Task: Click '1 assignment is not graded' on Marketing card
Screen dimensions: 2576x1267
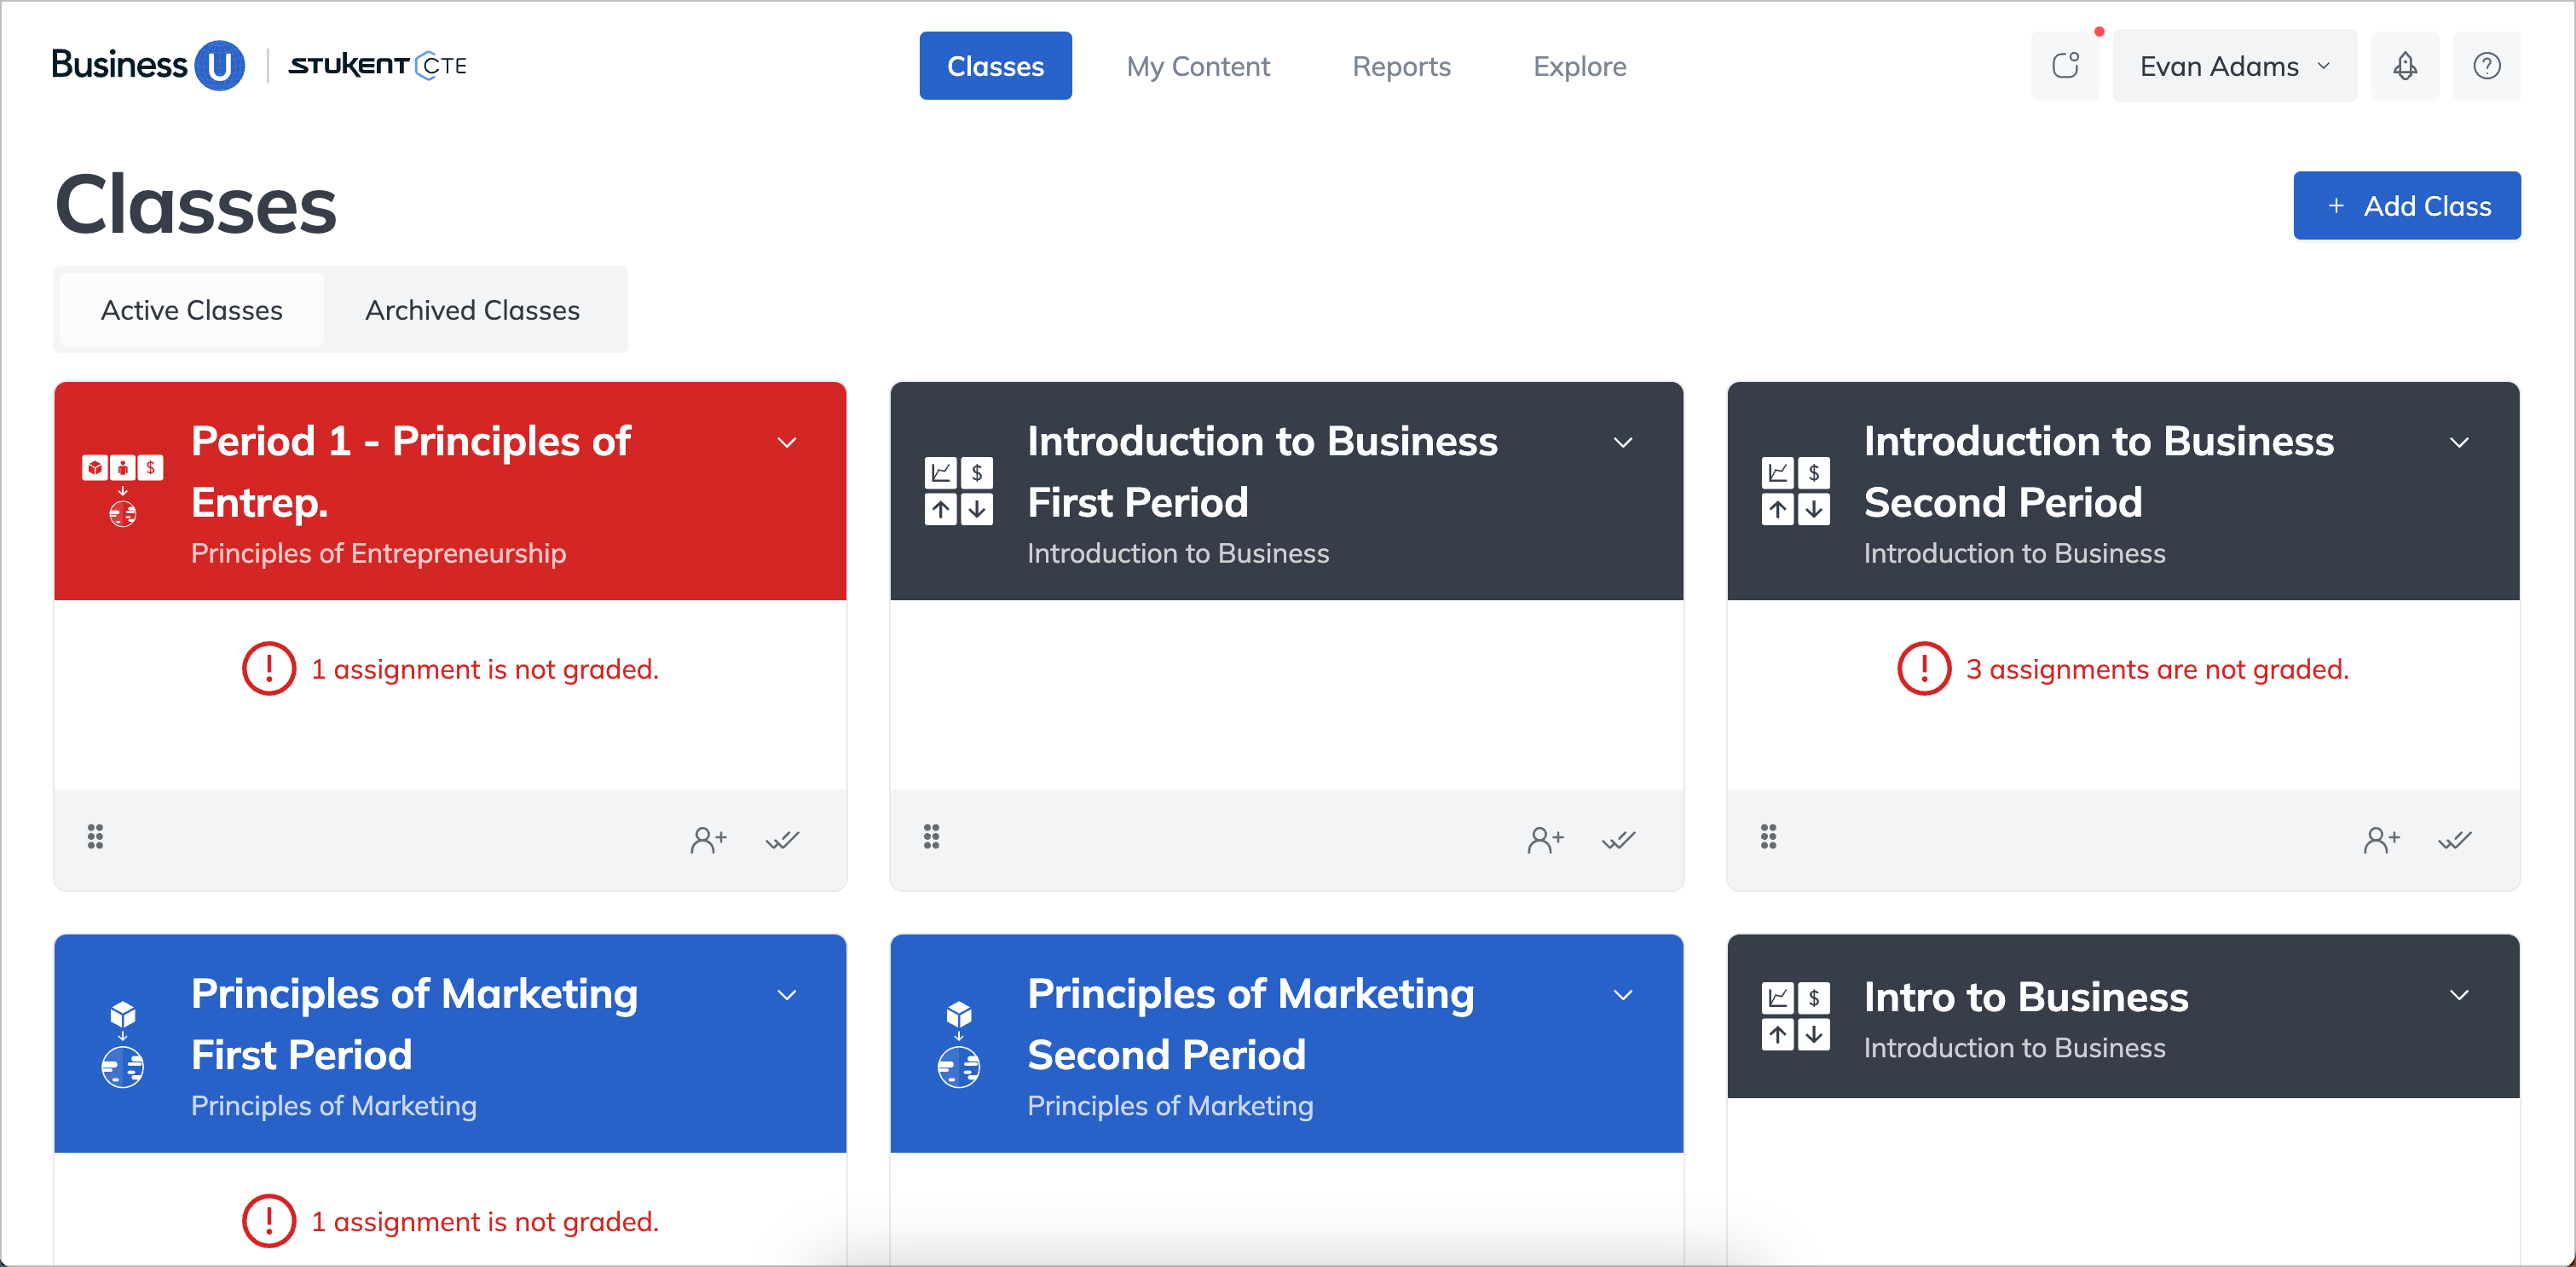Action: pos(484,1221)
